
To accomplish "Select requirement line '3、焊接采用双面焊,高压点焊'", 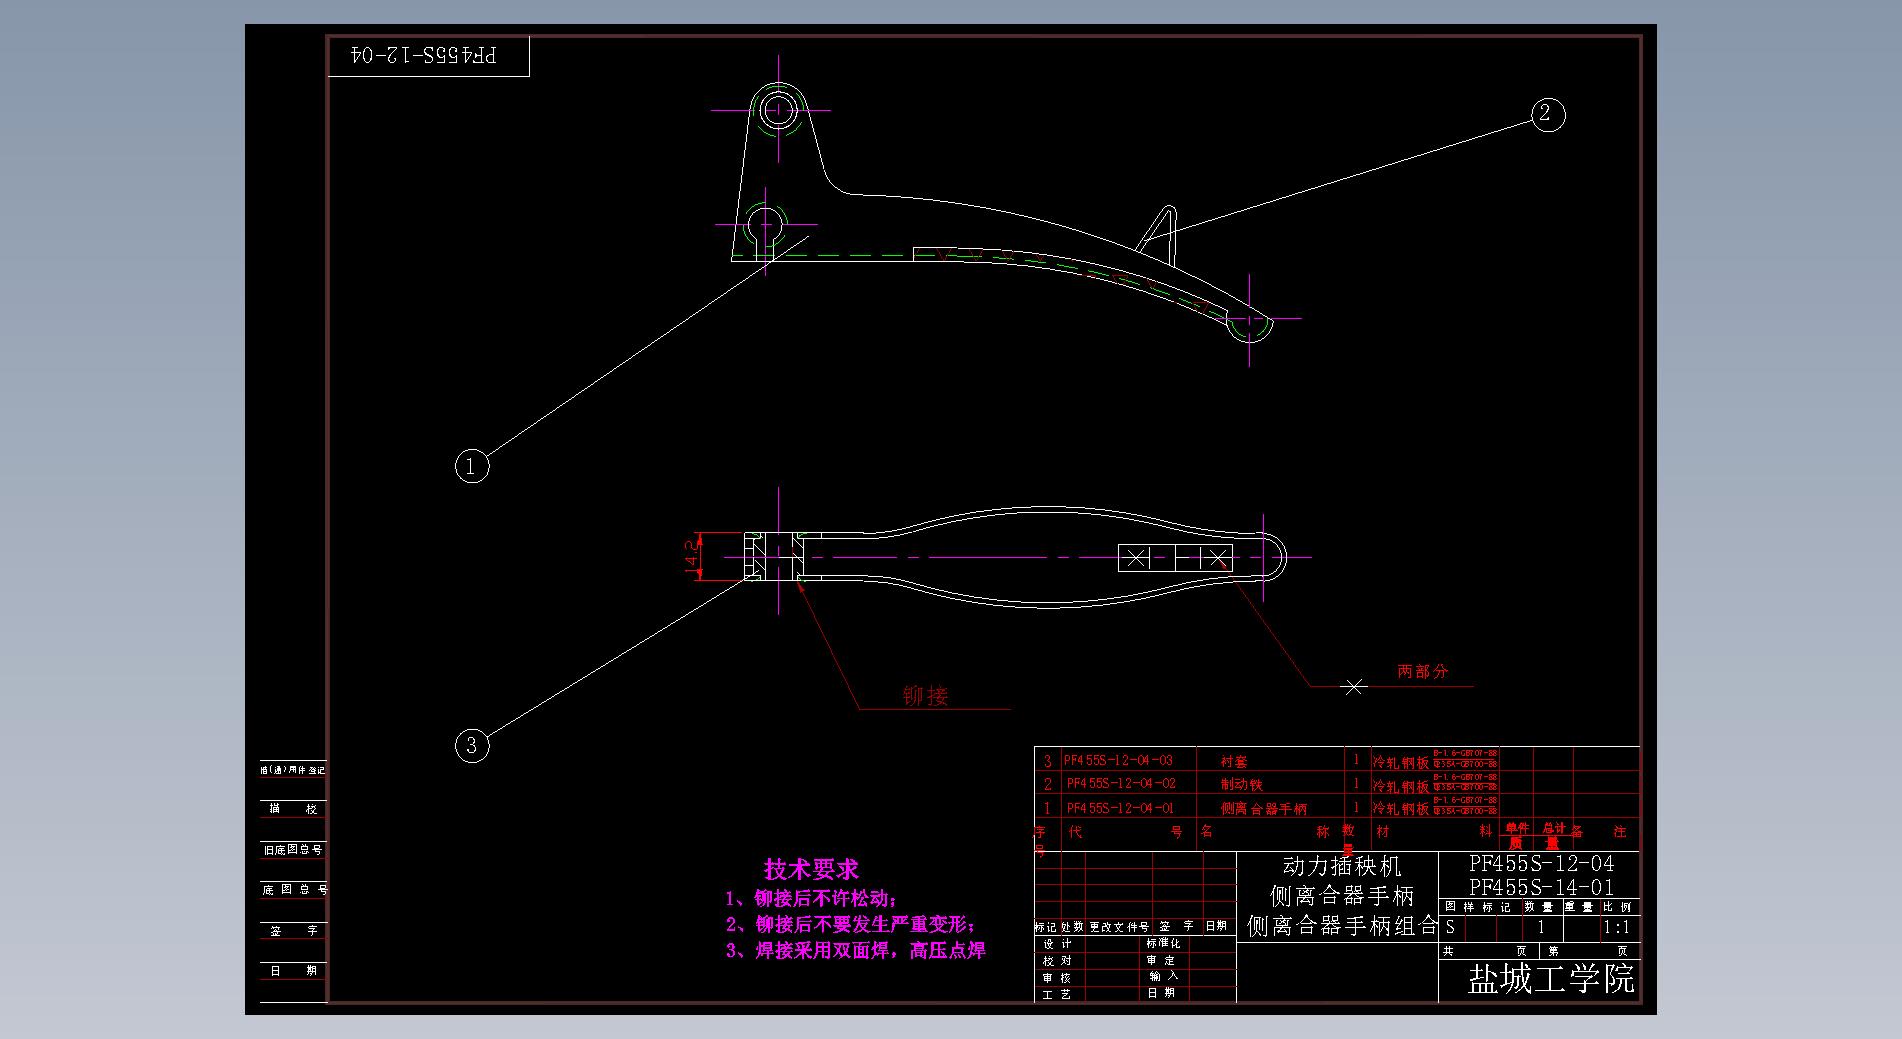I will (x=855, y=950).
